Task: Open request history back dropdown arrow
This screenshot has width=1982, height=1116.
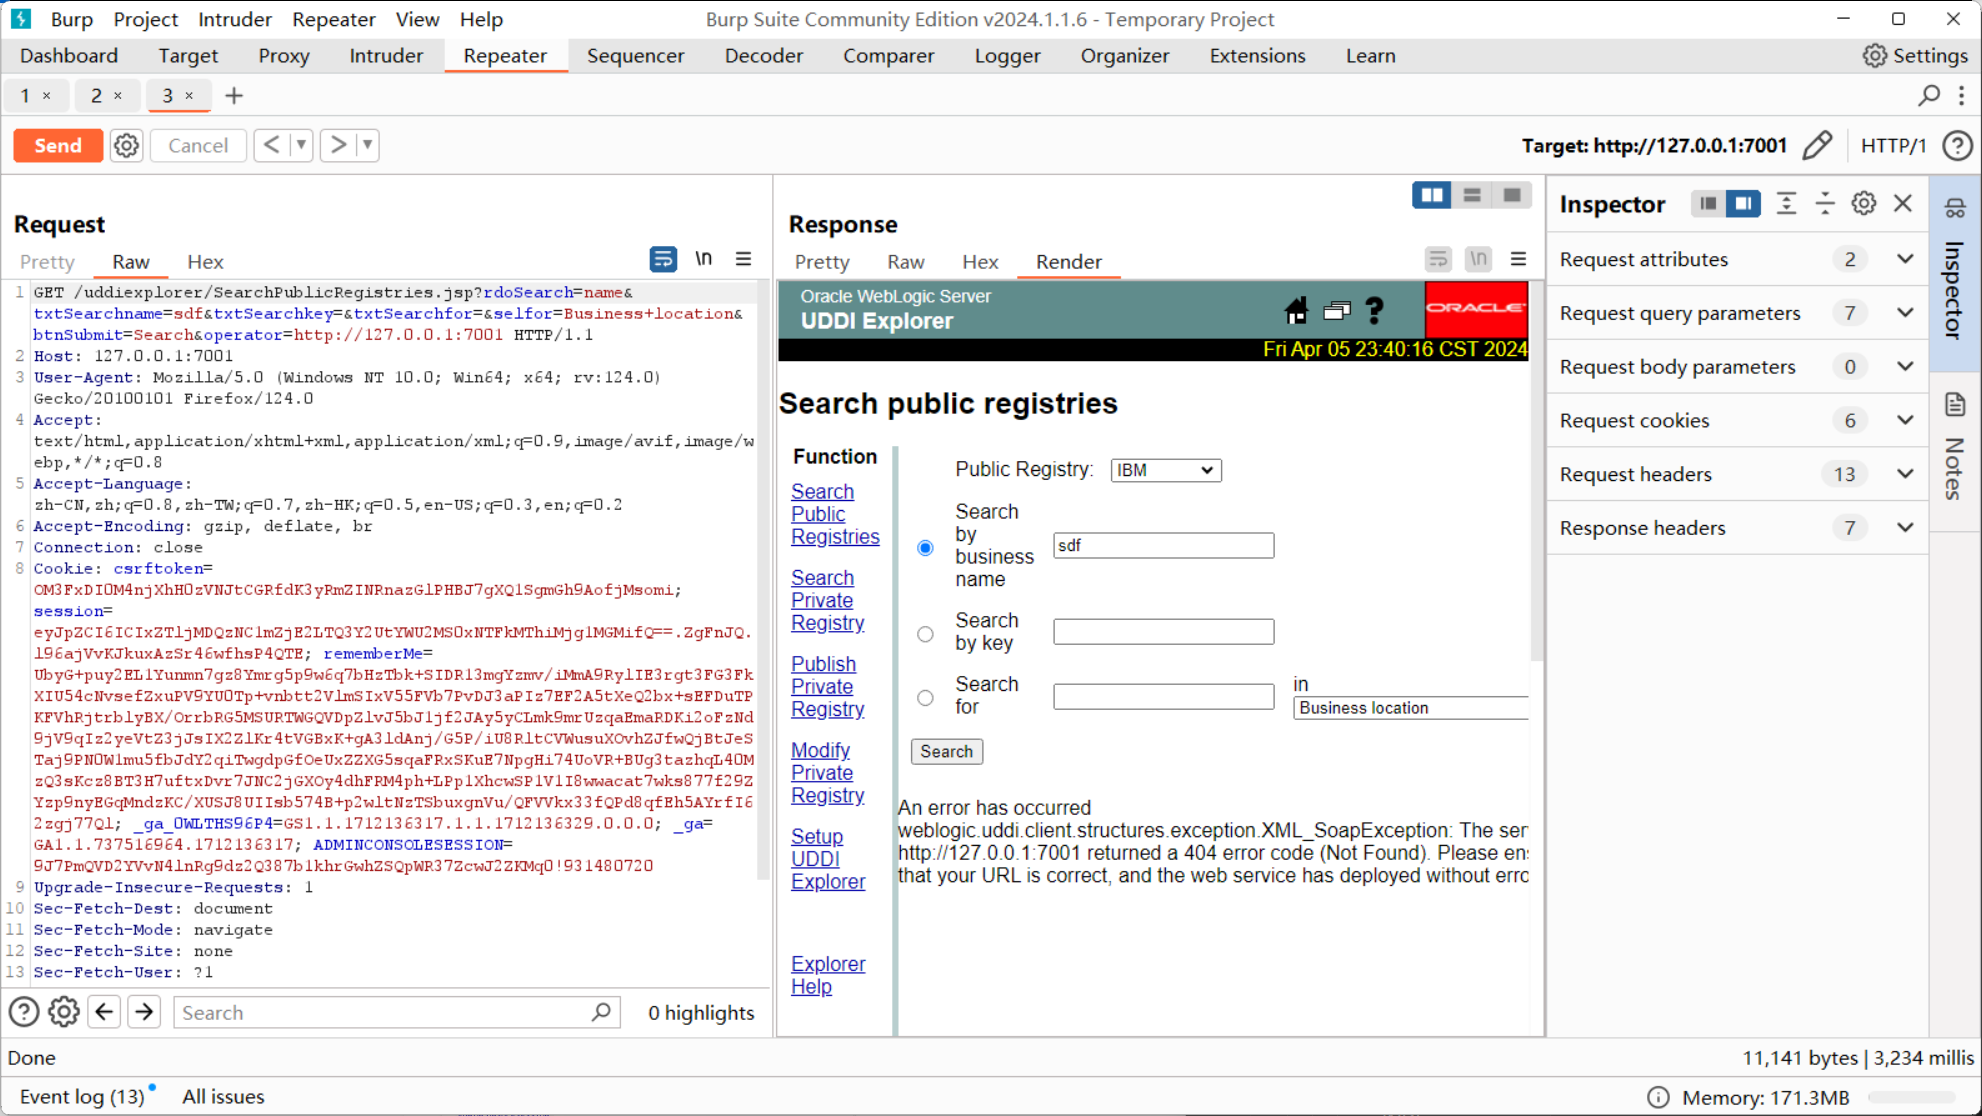Action: click(x=301, y=145)
